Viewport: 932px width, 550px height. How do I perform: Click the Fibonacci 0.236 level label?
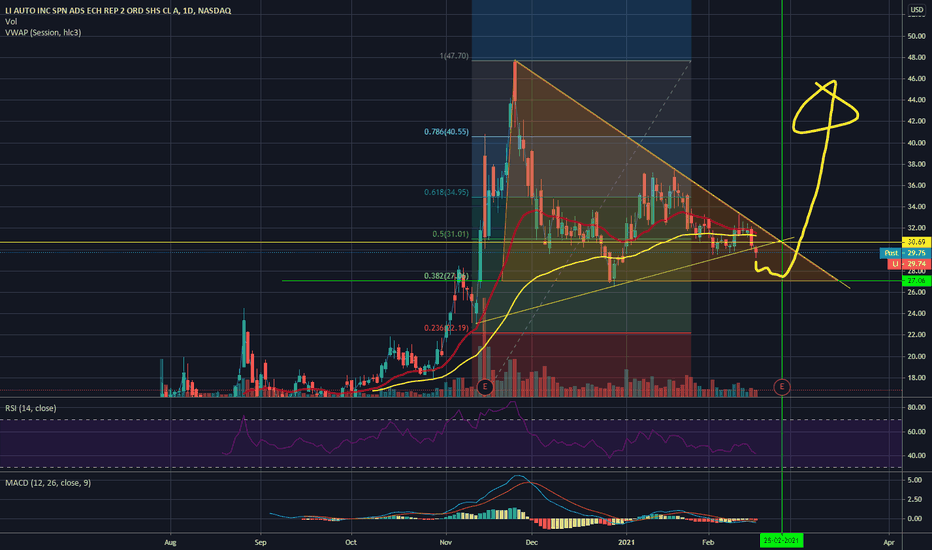click(446, 328)
